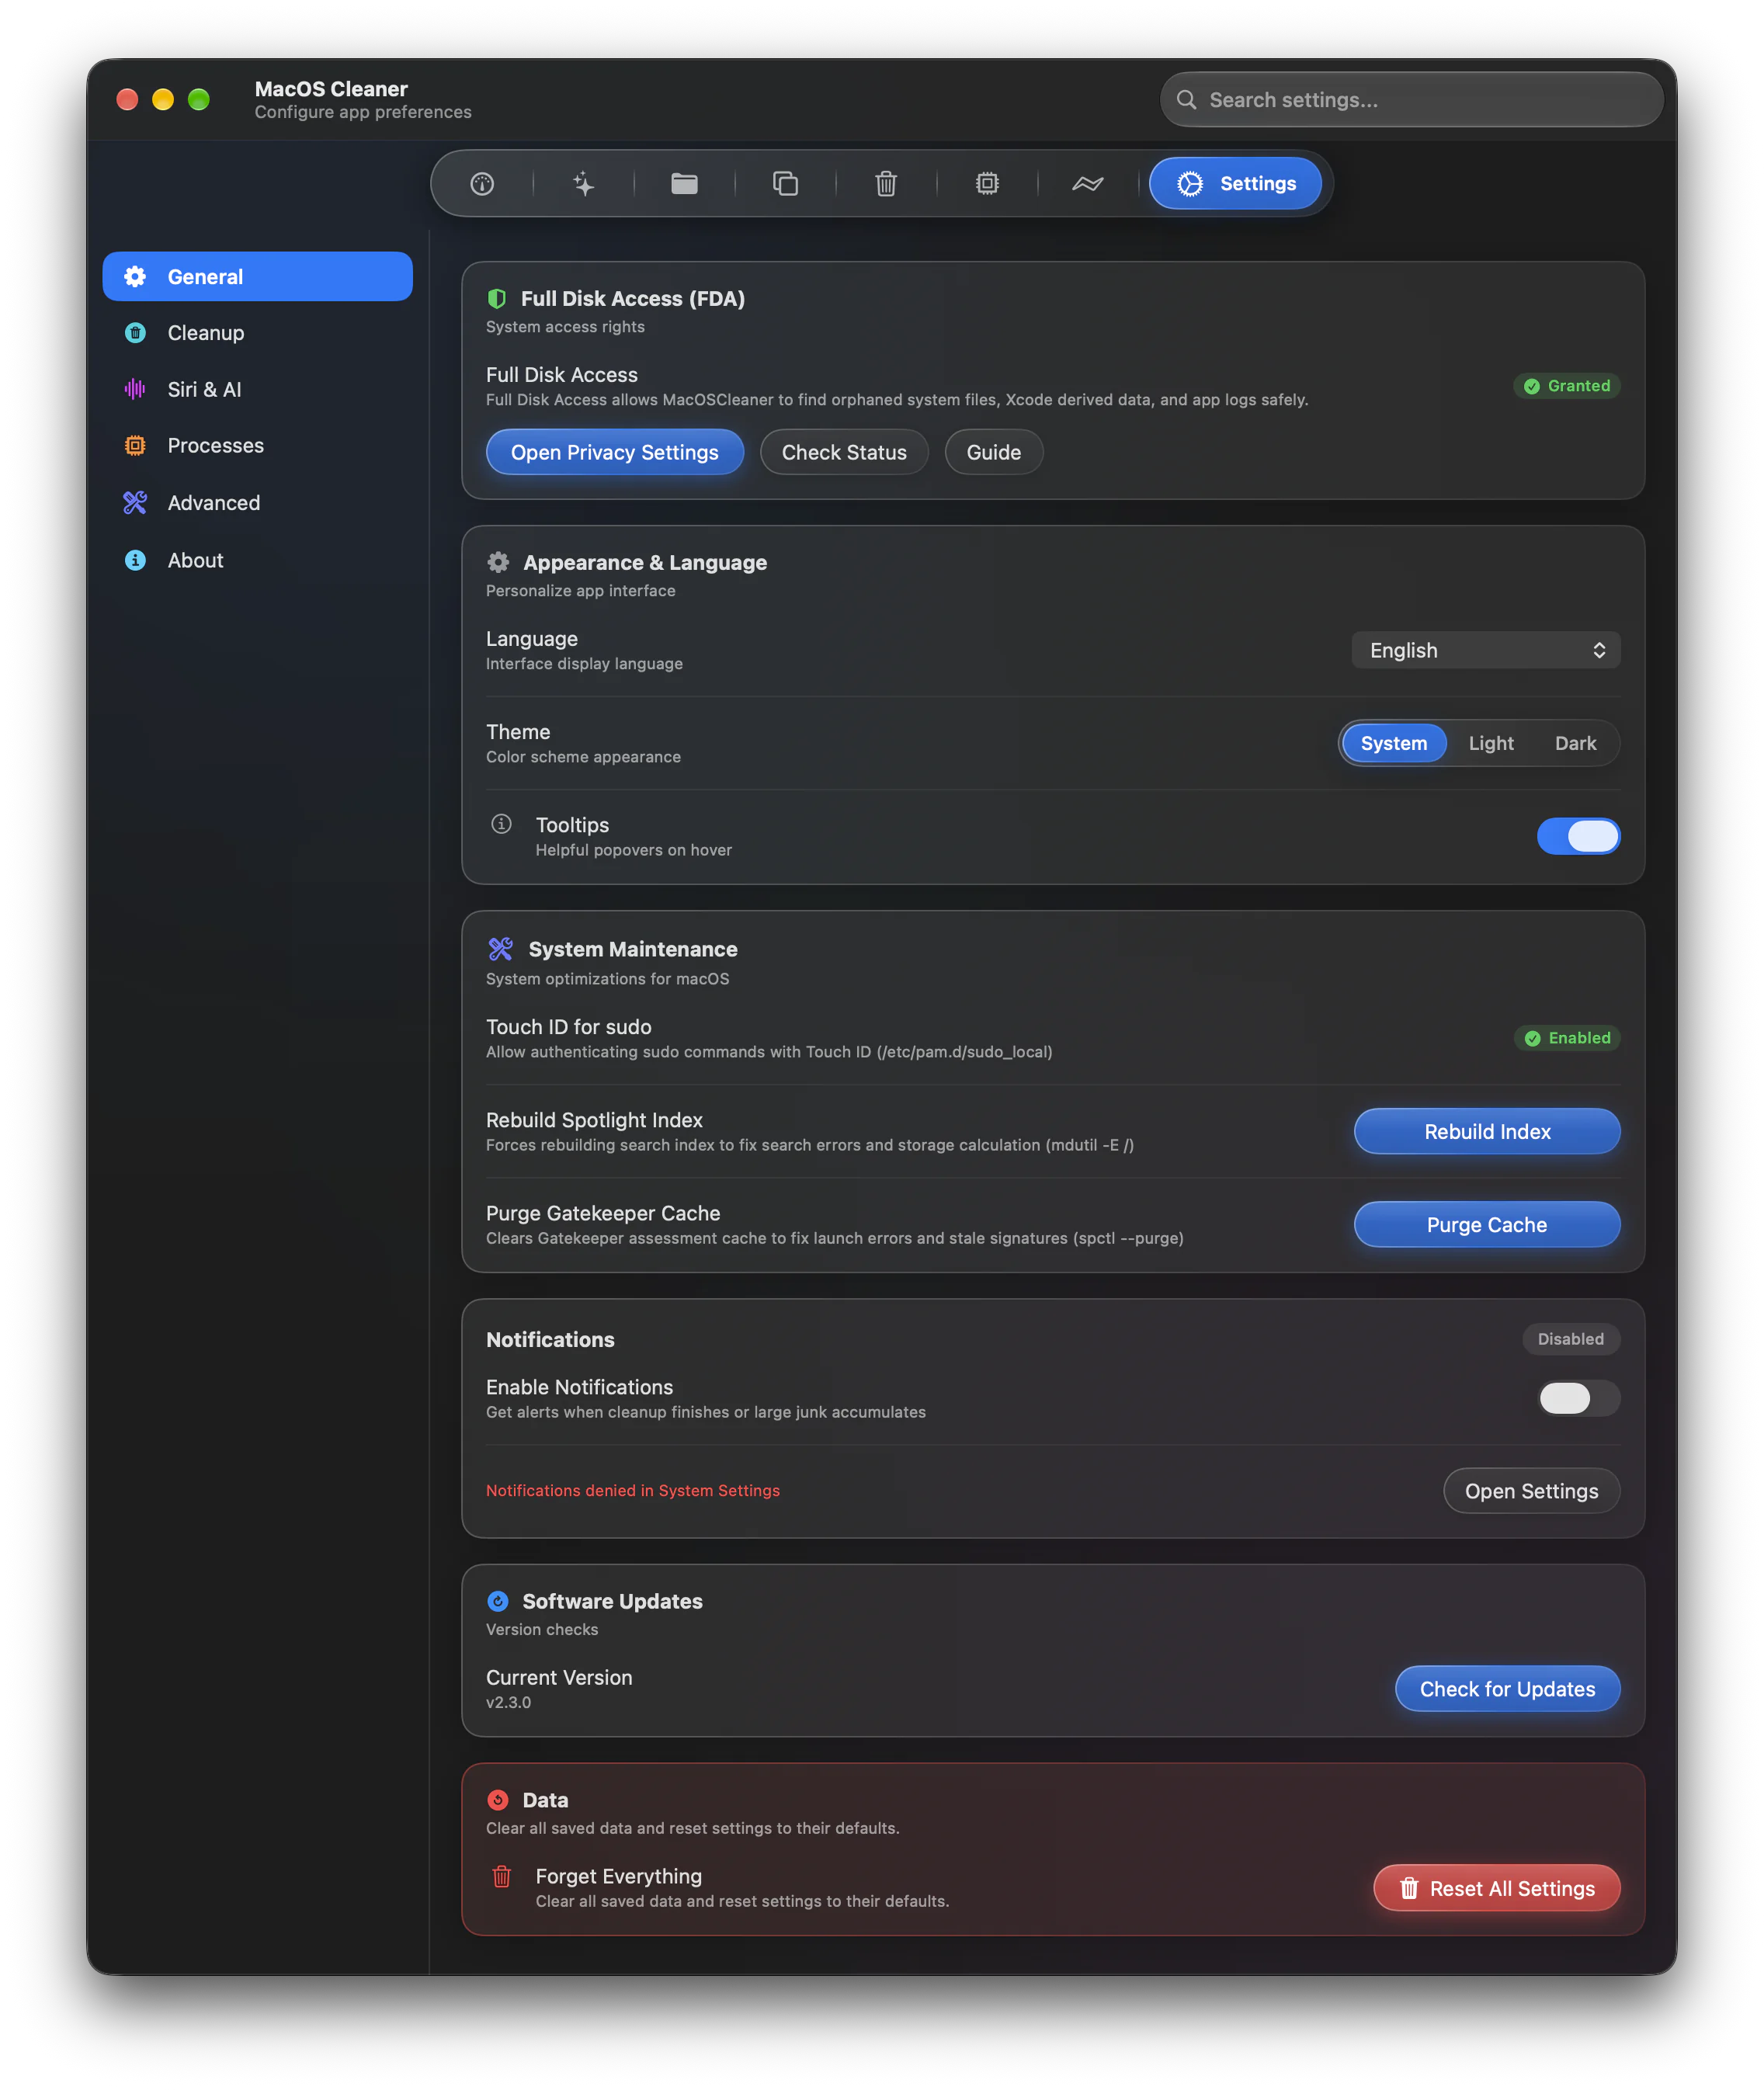Image resolution: width=1764 pixels, height=2090 pixels.
Task: Click the 'Touch ID for sudo' label
Action: [x=568, y=1028]
